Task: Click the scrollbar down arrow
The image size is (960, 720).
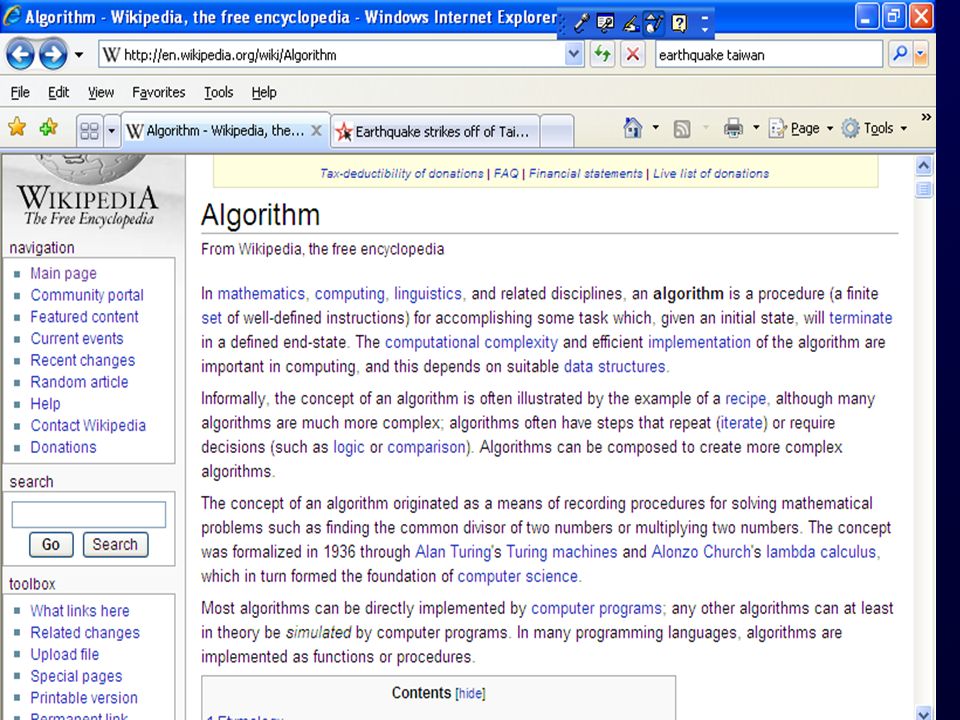Action: [x=924, y=712]
